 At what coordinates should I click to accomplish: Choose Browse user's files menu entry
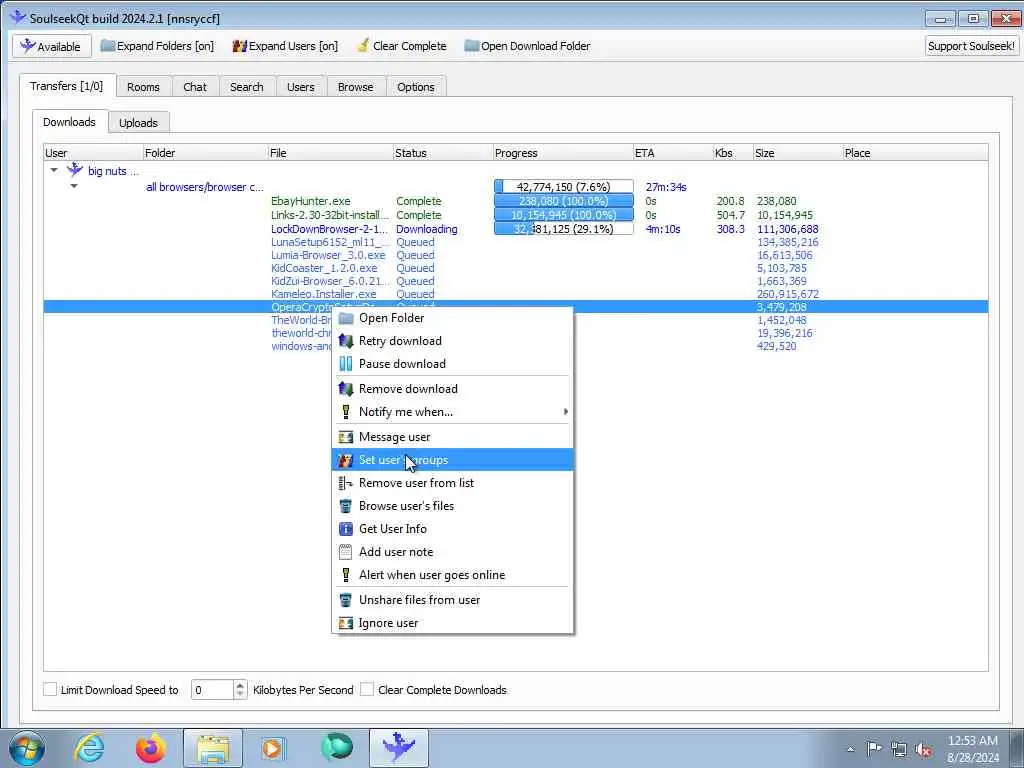click(453, 505)
